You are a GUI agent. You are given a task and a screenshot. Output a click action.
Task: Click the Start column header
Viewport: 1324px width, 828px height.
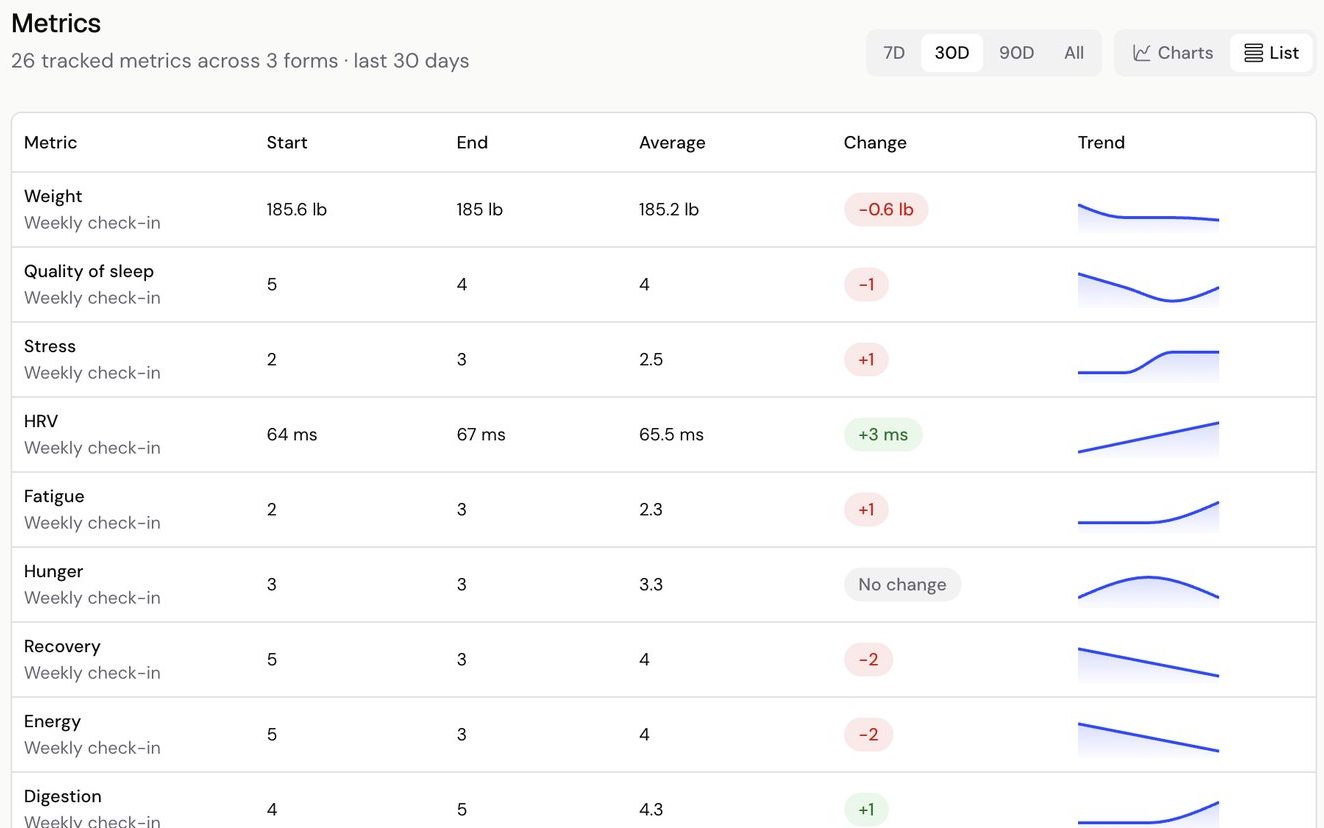(x=287, y=142)
